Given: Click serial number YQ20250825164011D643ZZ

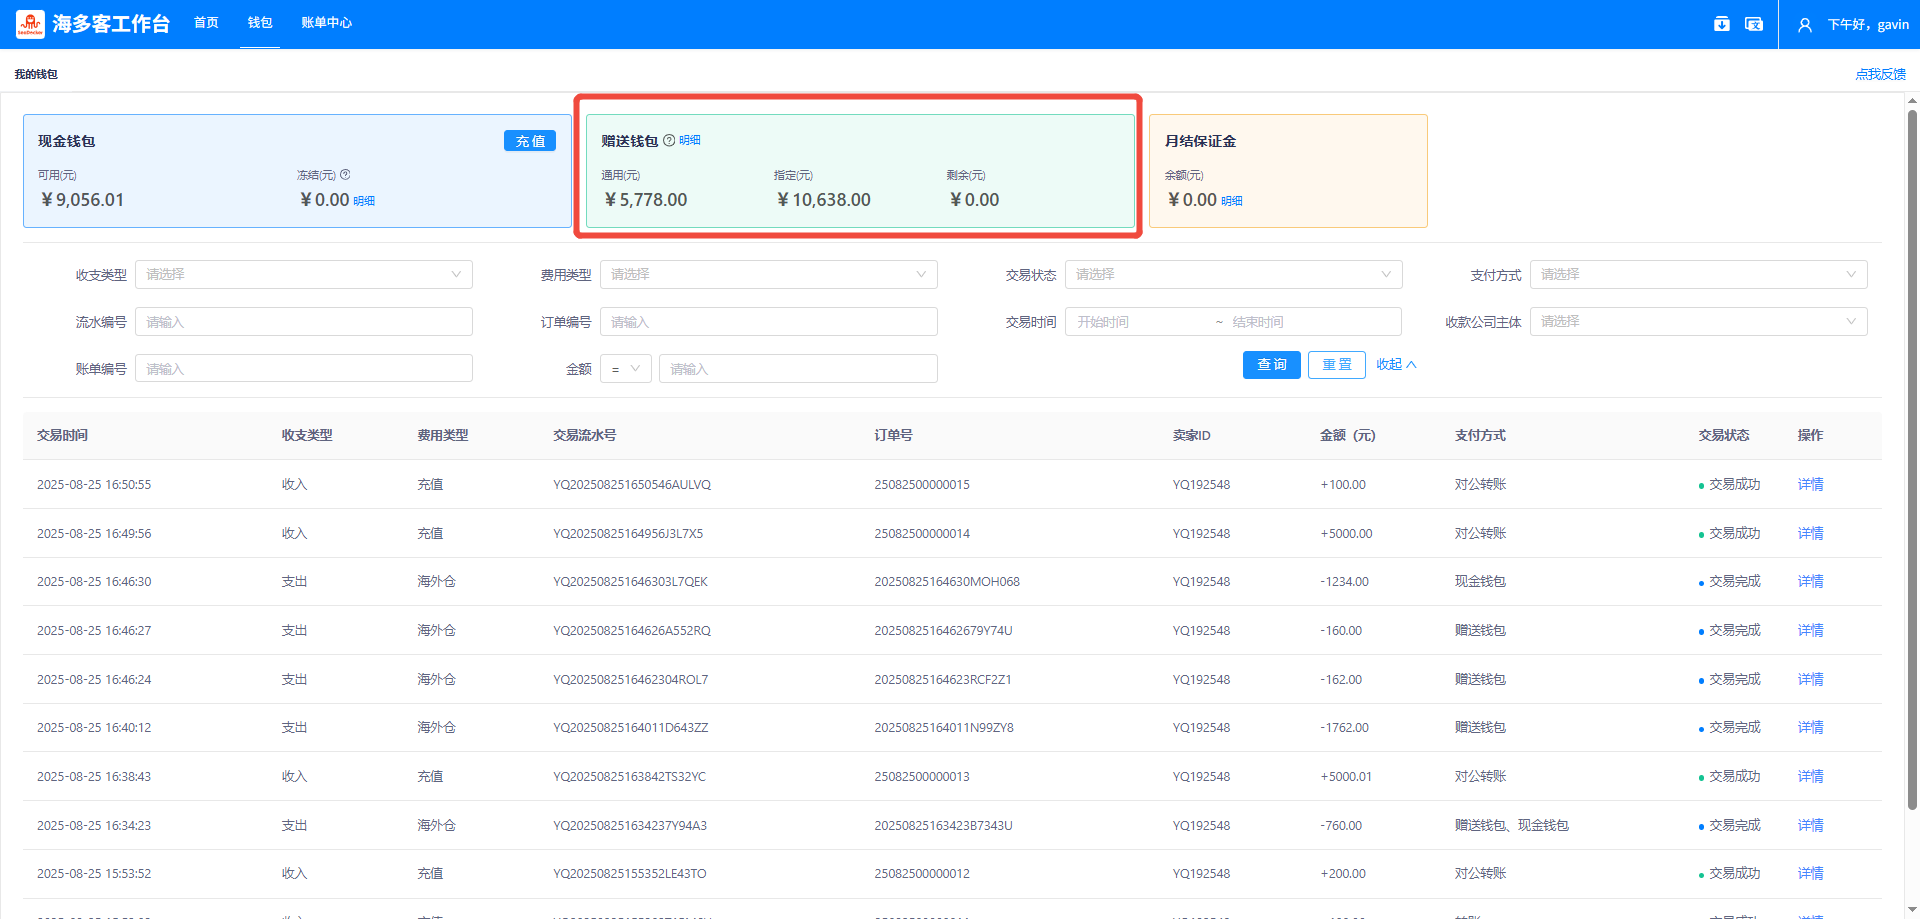Looking at the screenshot, I should point(630,728).
